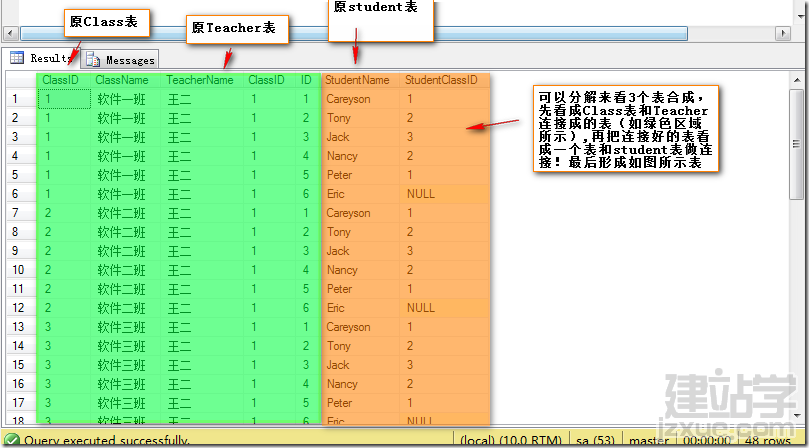The height and width of the screenshot is (448, 809).
Task: Select the TeacherName column header
Action: click(200, 80)
